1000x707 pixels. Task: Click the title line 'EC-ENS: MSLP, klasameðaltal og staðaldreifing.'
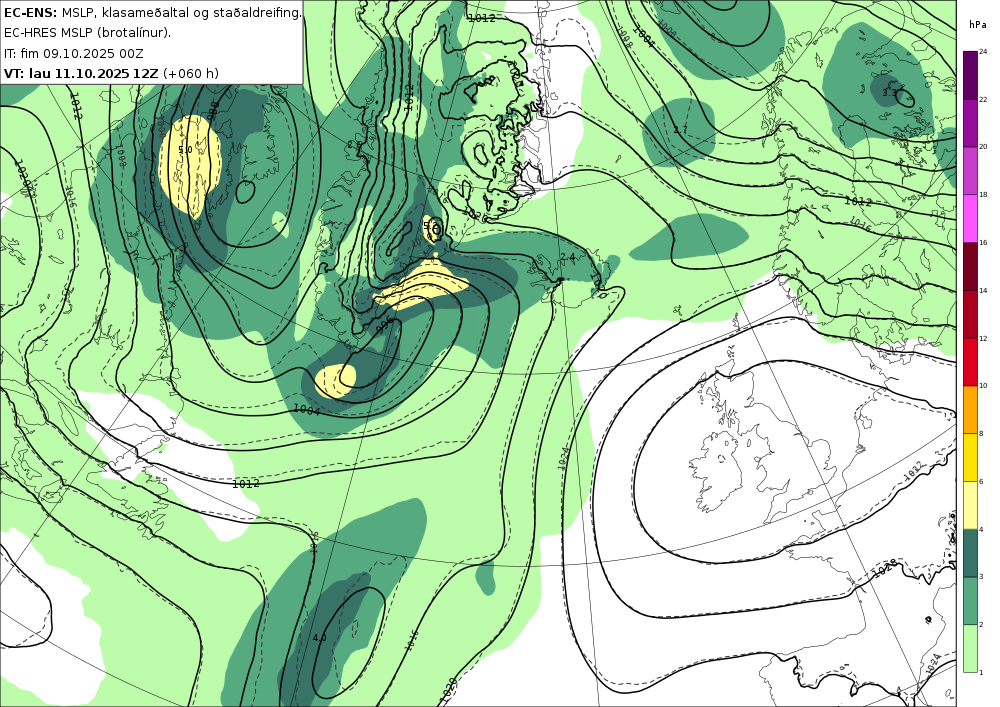click(152, 12)
